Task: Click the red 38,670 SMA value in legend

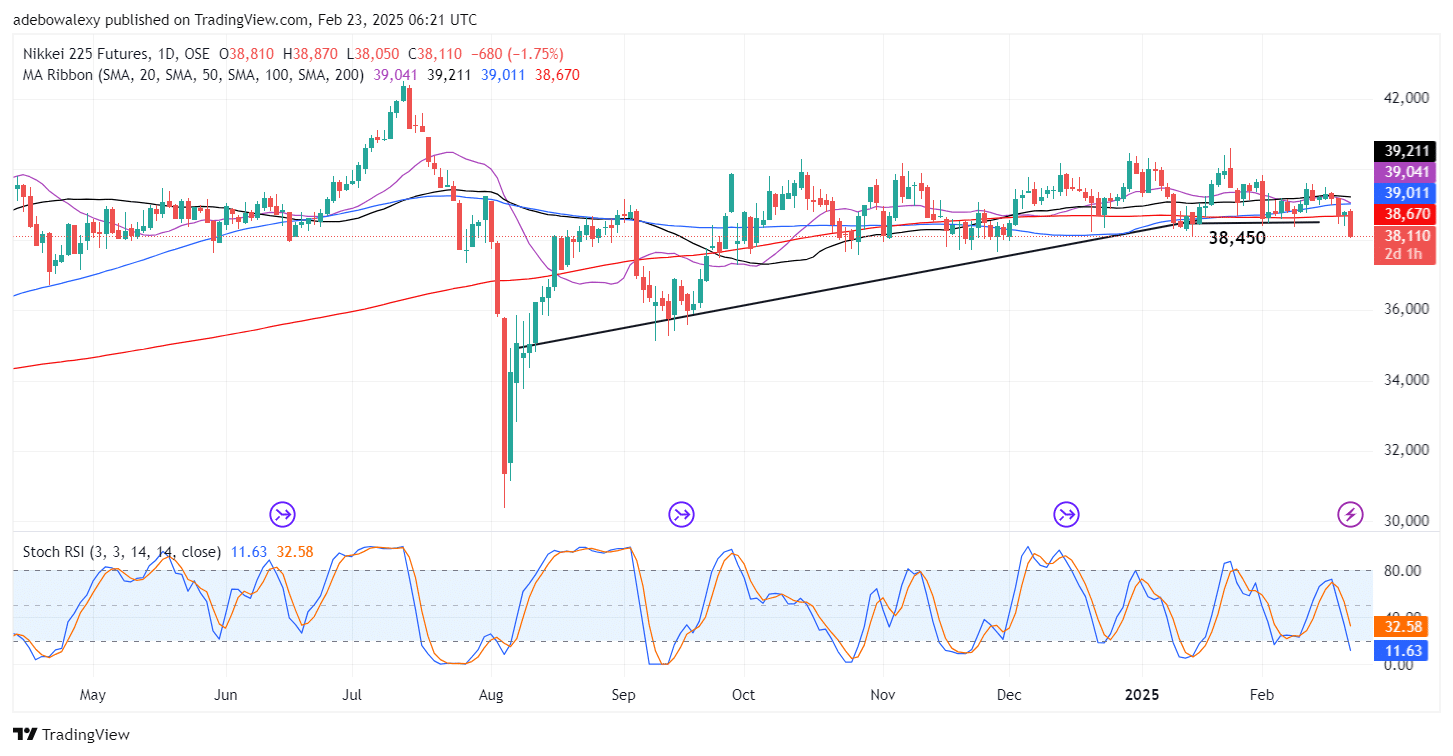Action: (x=558, y=75)
